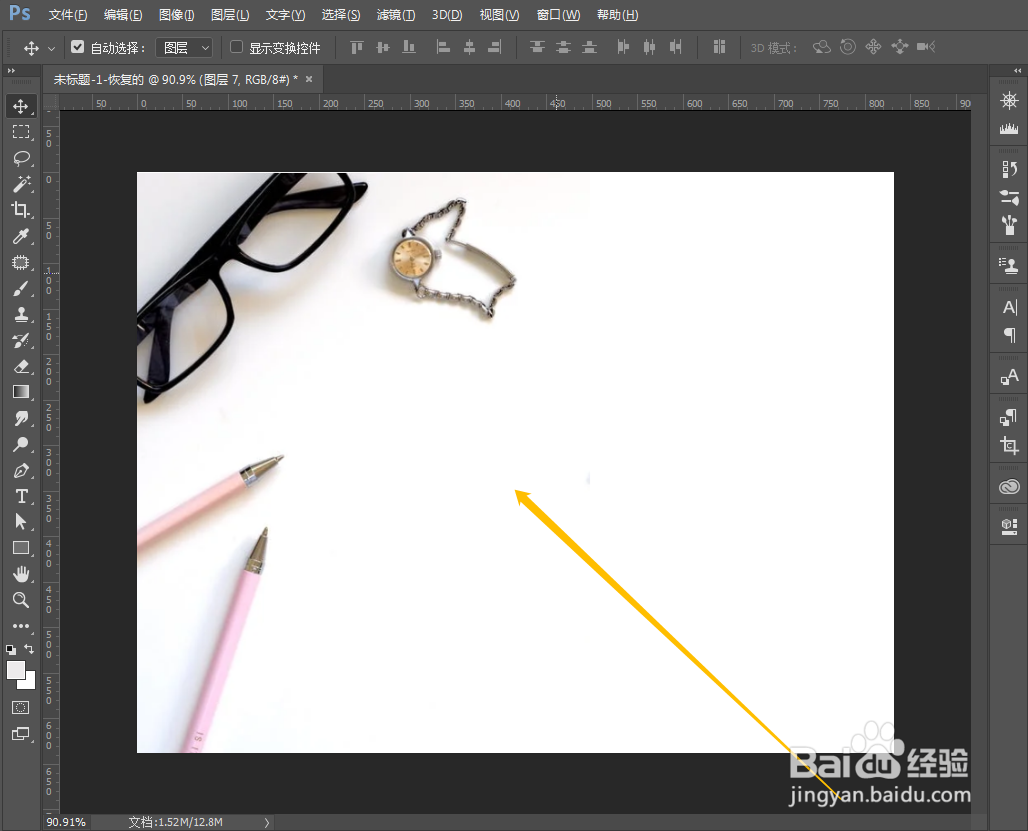Switch to the 未标题-1-恢复的 document tab
This screenshot has height=831, width=1028.
[x=175, y=79]
